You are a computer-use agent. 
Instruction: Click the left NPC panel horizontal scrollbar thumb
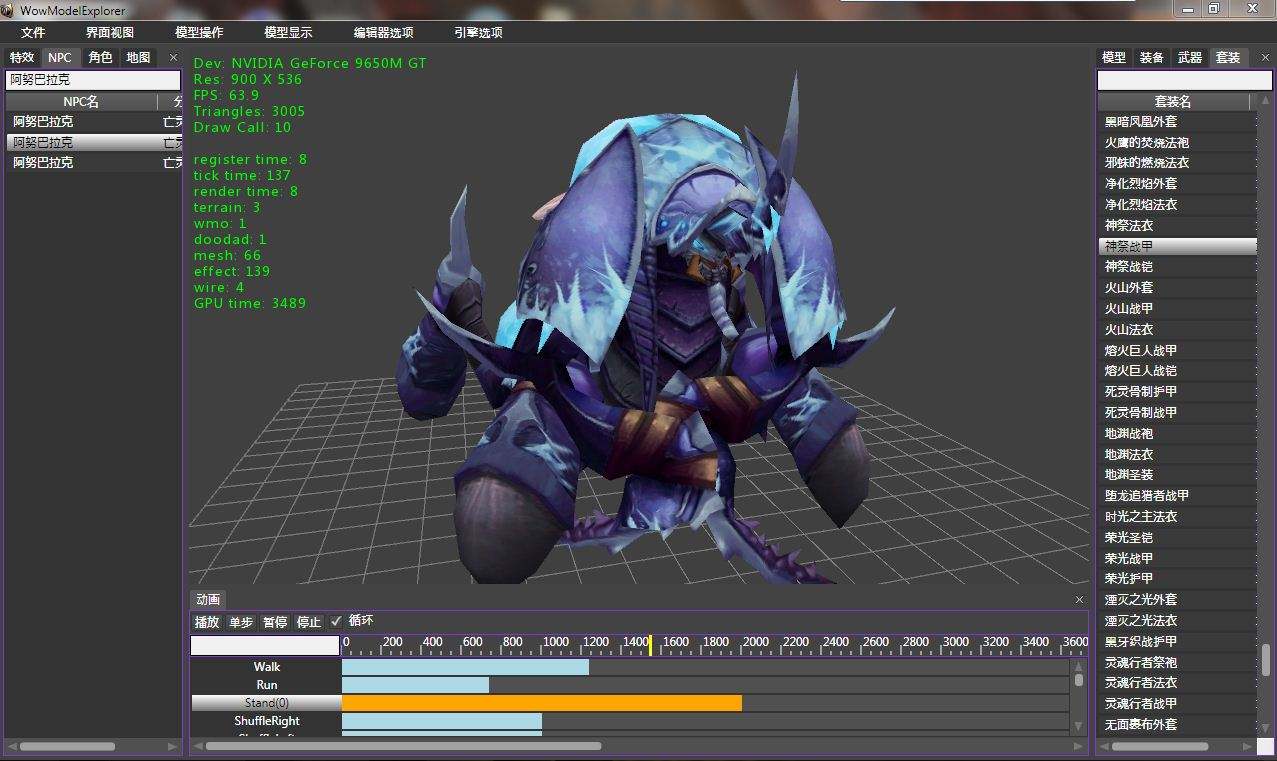[x=66, y=746]
